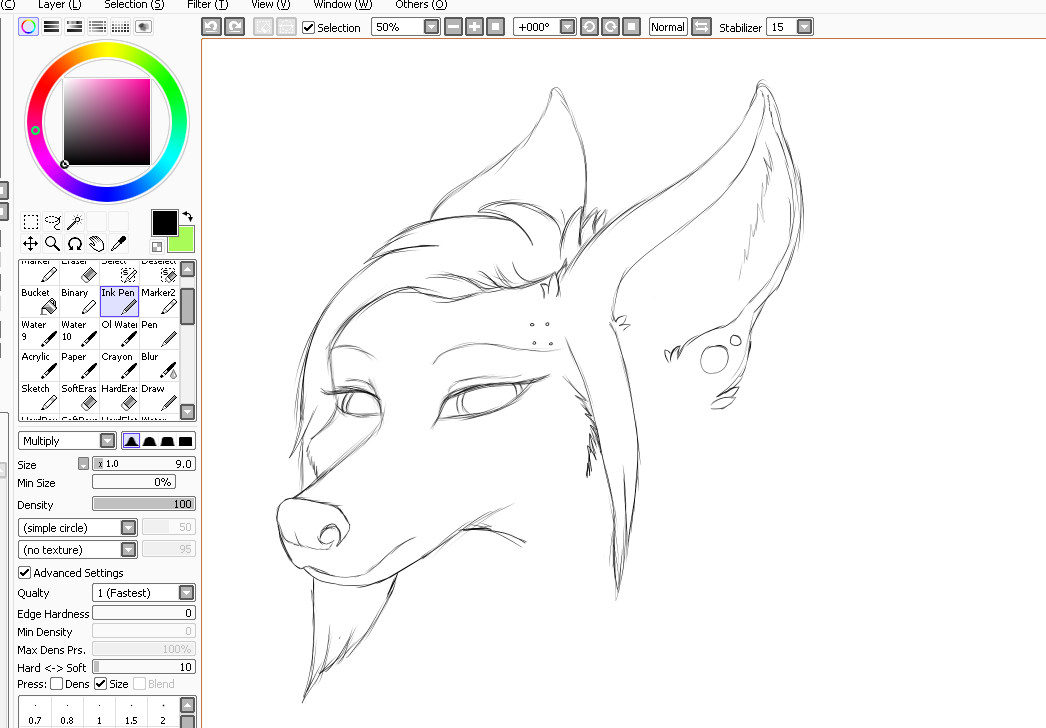Select the rectangular selection tool
This screenshot has width=1046, height=728.
click(31, 222)
